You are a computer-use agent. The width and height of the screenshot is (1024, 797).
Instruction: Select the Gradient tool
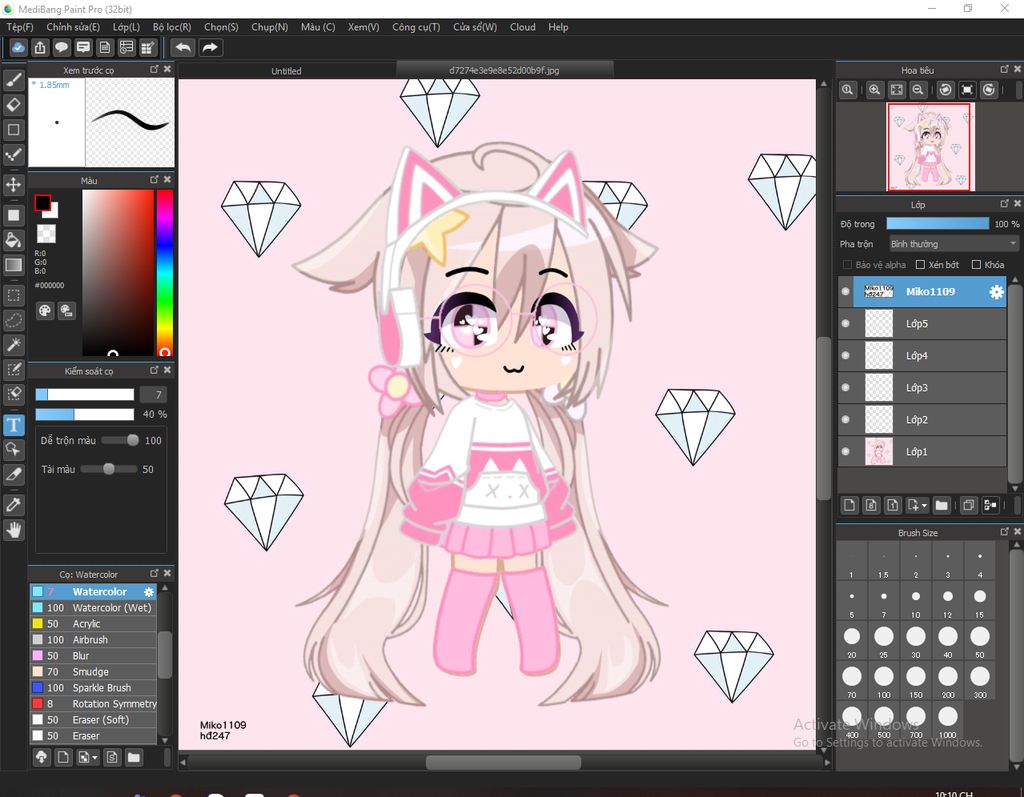[13, 265]
